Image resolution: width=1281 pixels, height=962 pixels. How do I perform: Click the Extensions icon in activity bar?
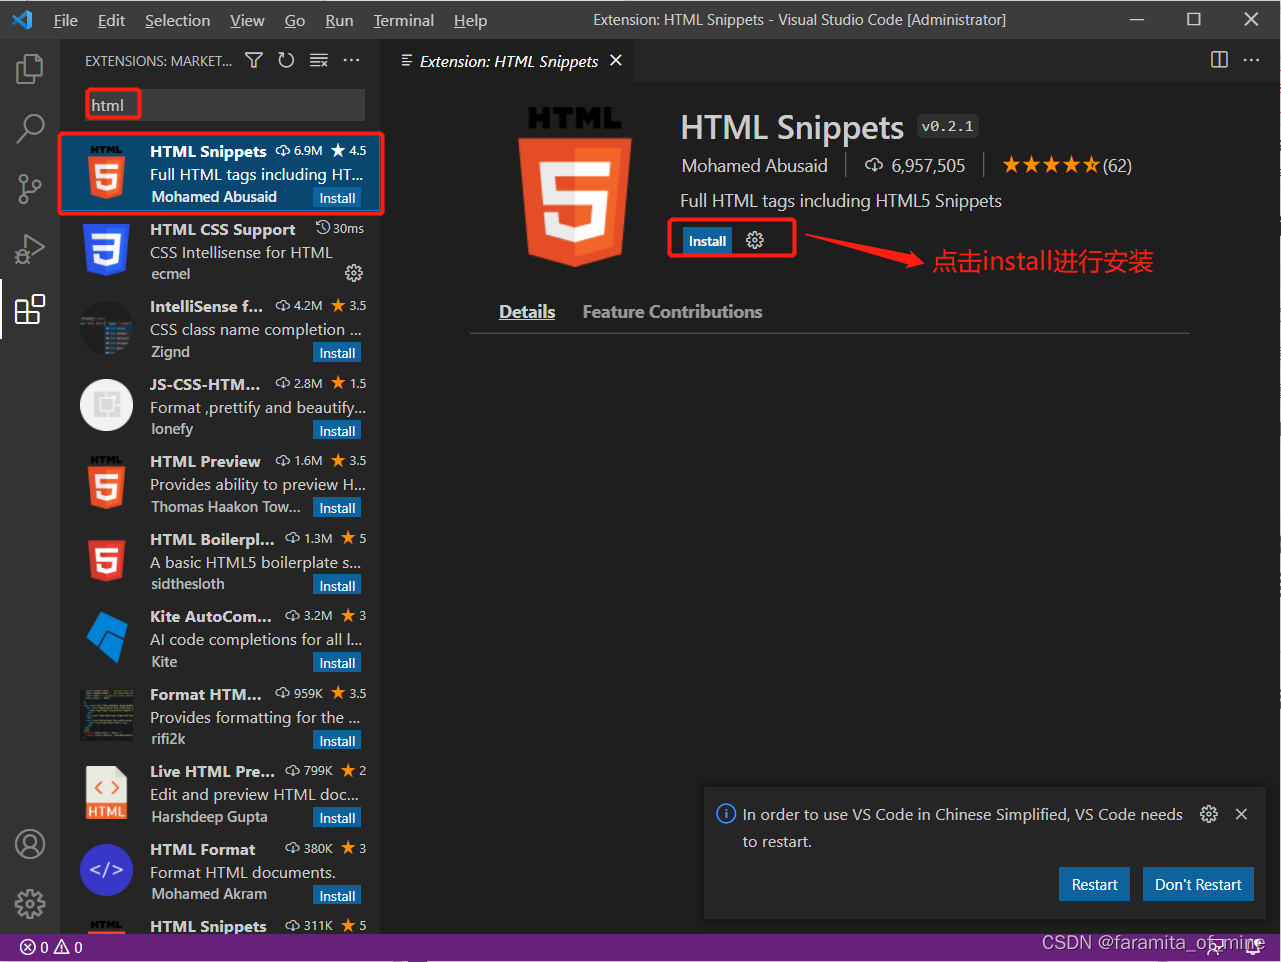(x=30, y=309)
